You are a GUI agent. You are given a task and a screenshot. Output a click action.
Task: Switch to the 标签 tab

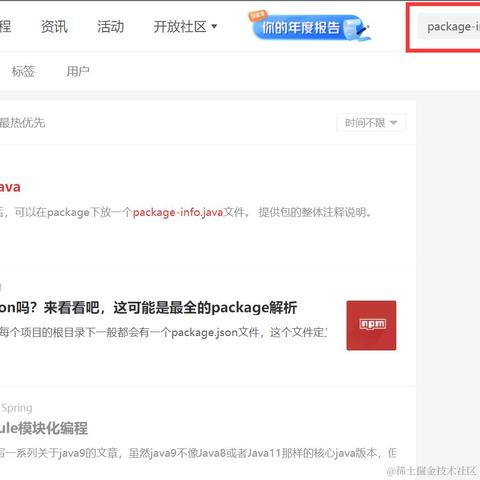point(23,71)
